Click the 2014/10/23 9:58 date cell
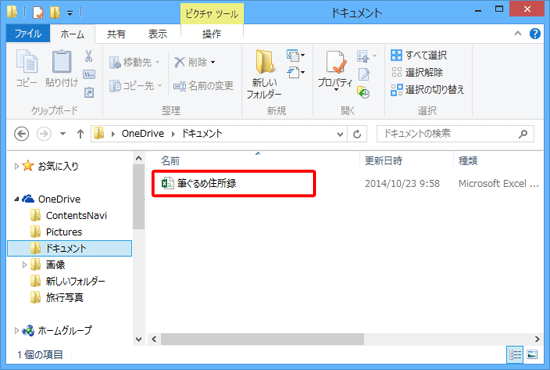The image size is (550, 370). coord(402,183)
